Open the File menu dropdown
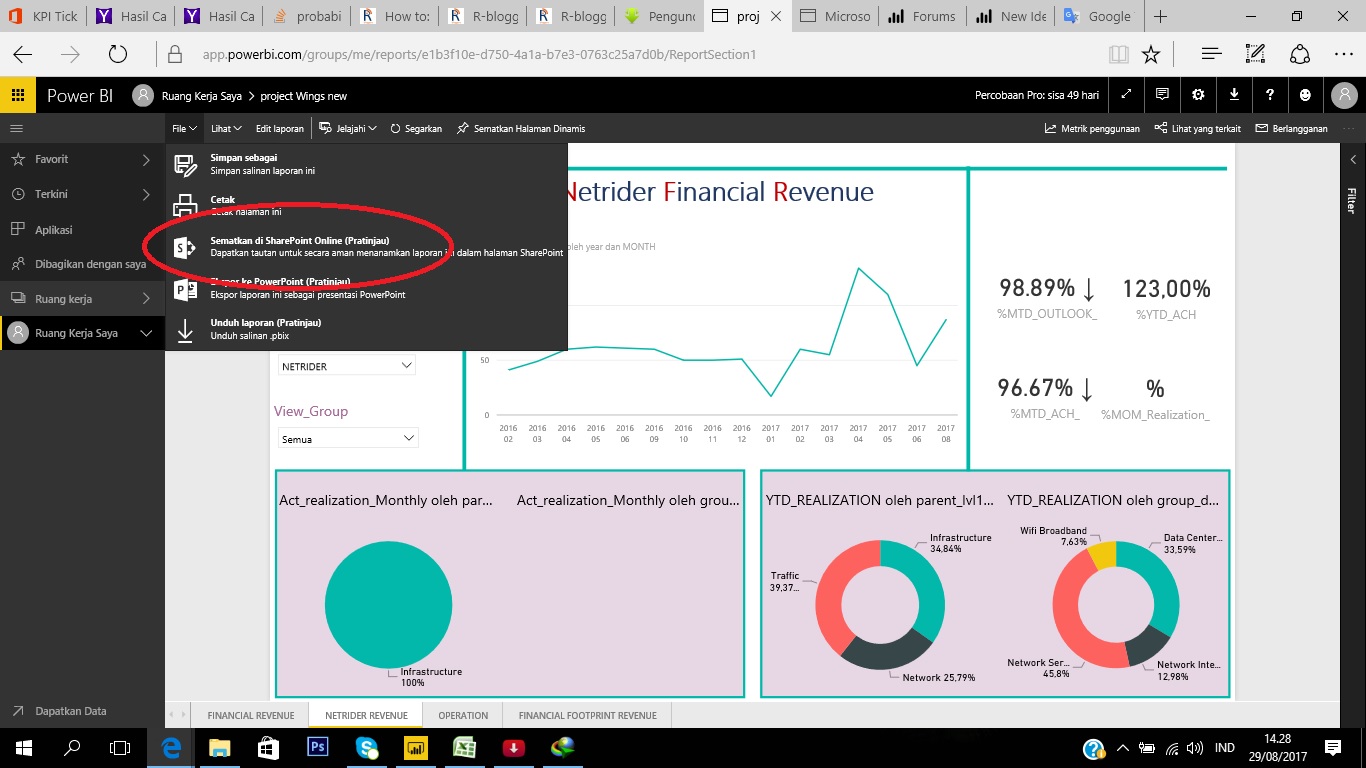This screenshot has width=1366, height=768. 184,128
